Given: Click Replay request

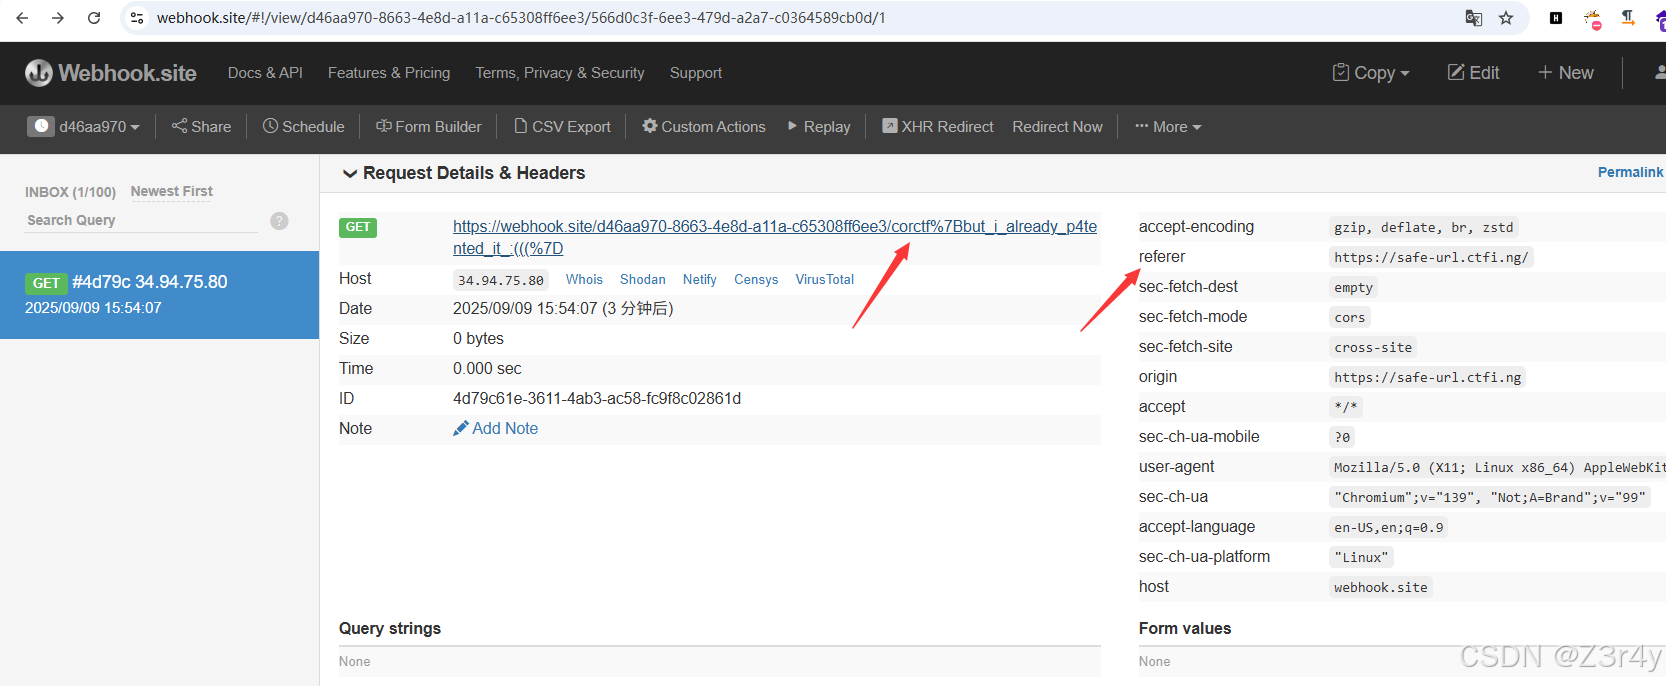Looking at the screenshot, I should (819, 127).
